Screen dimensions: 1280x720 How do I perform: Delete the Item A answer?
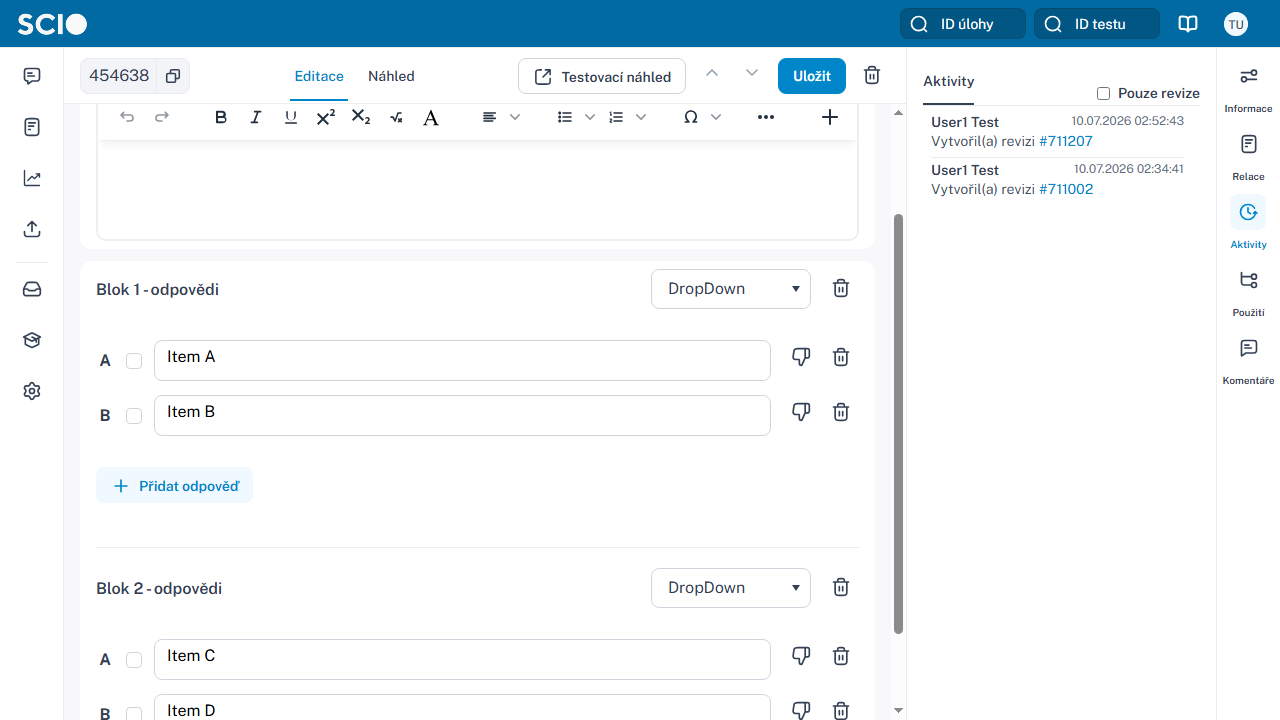coord(841,357)
